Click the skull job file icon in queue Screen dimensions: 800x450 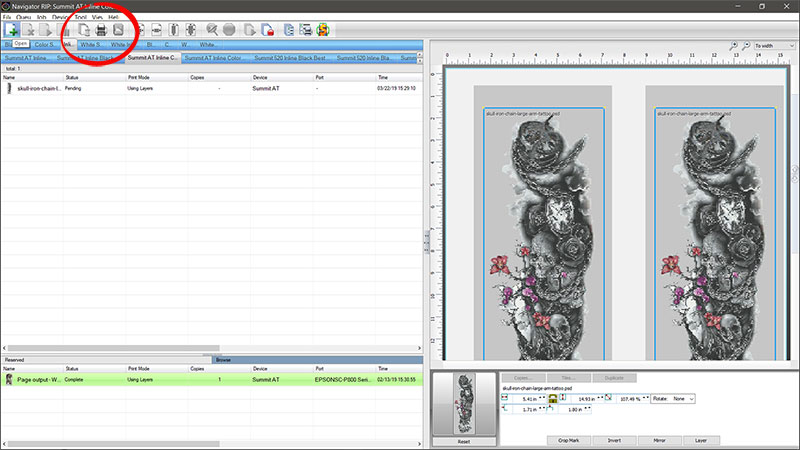[x=9, y=88]
